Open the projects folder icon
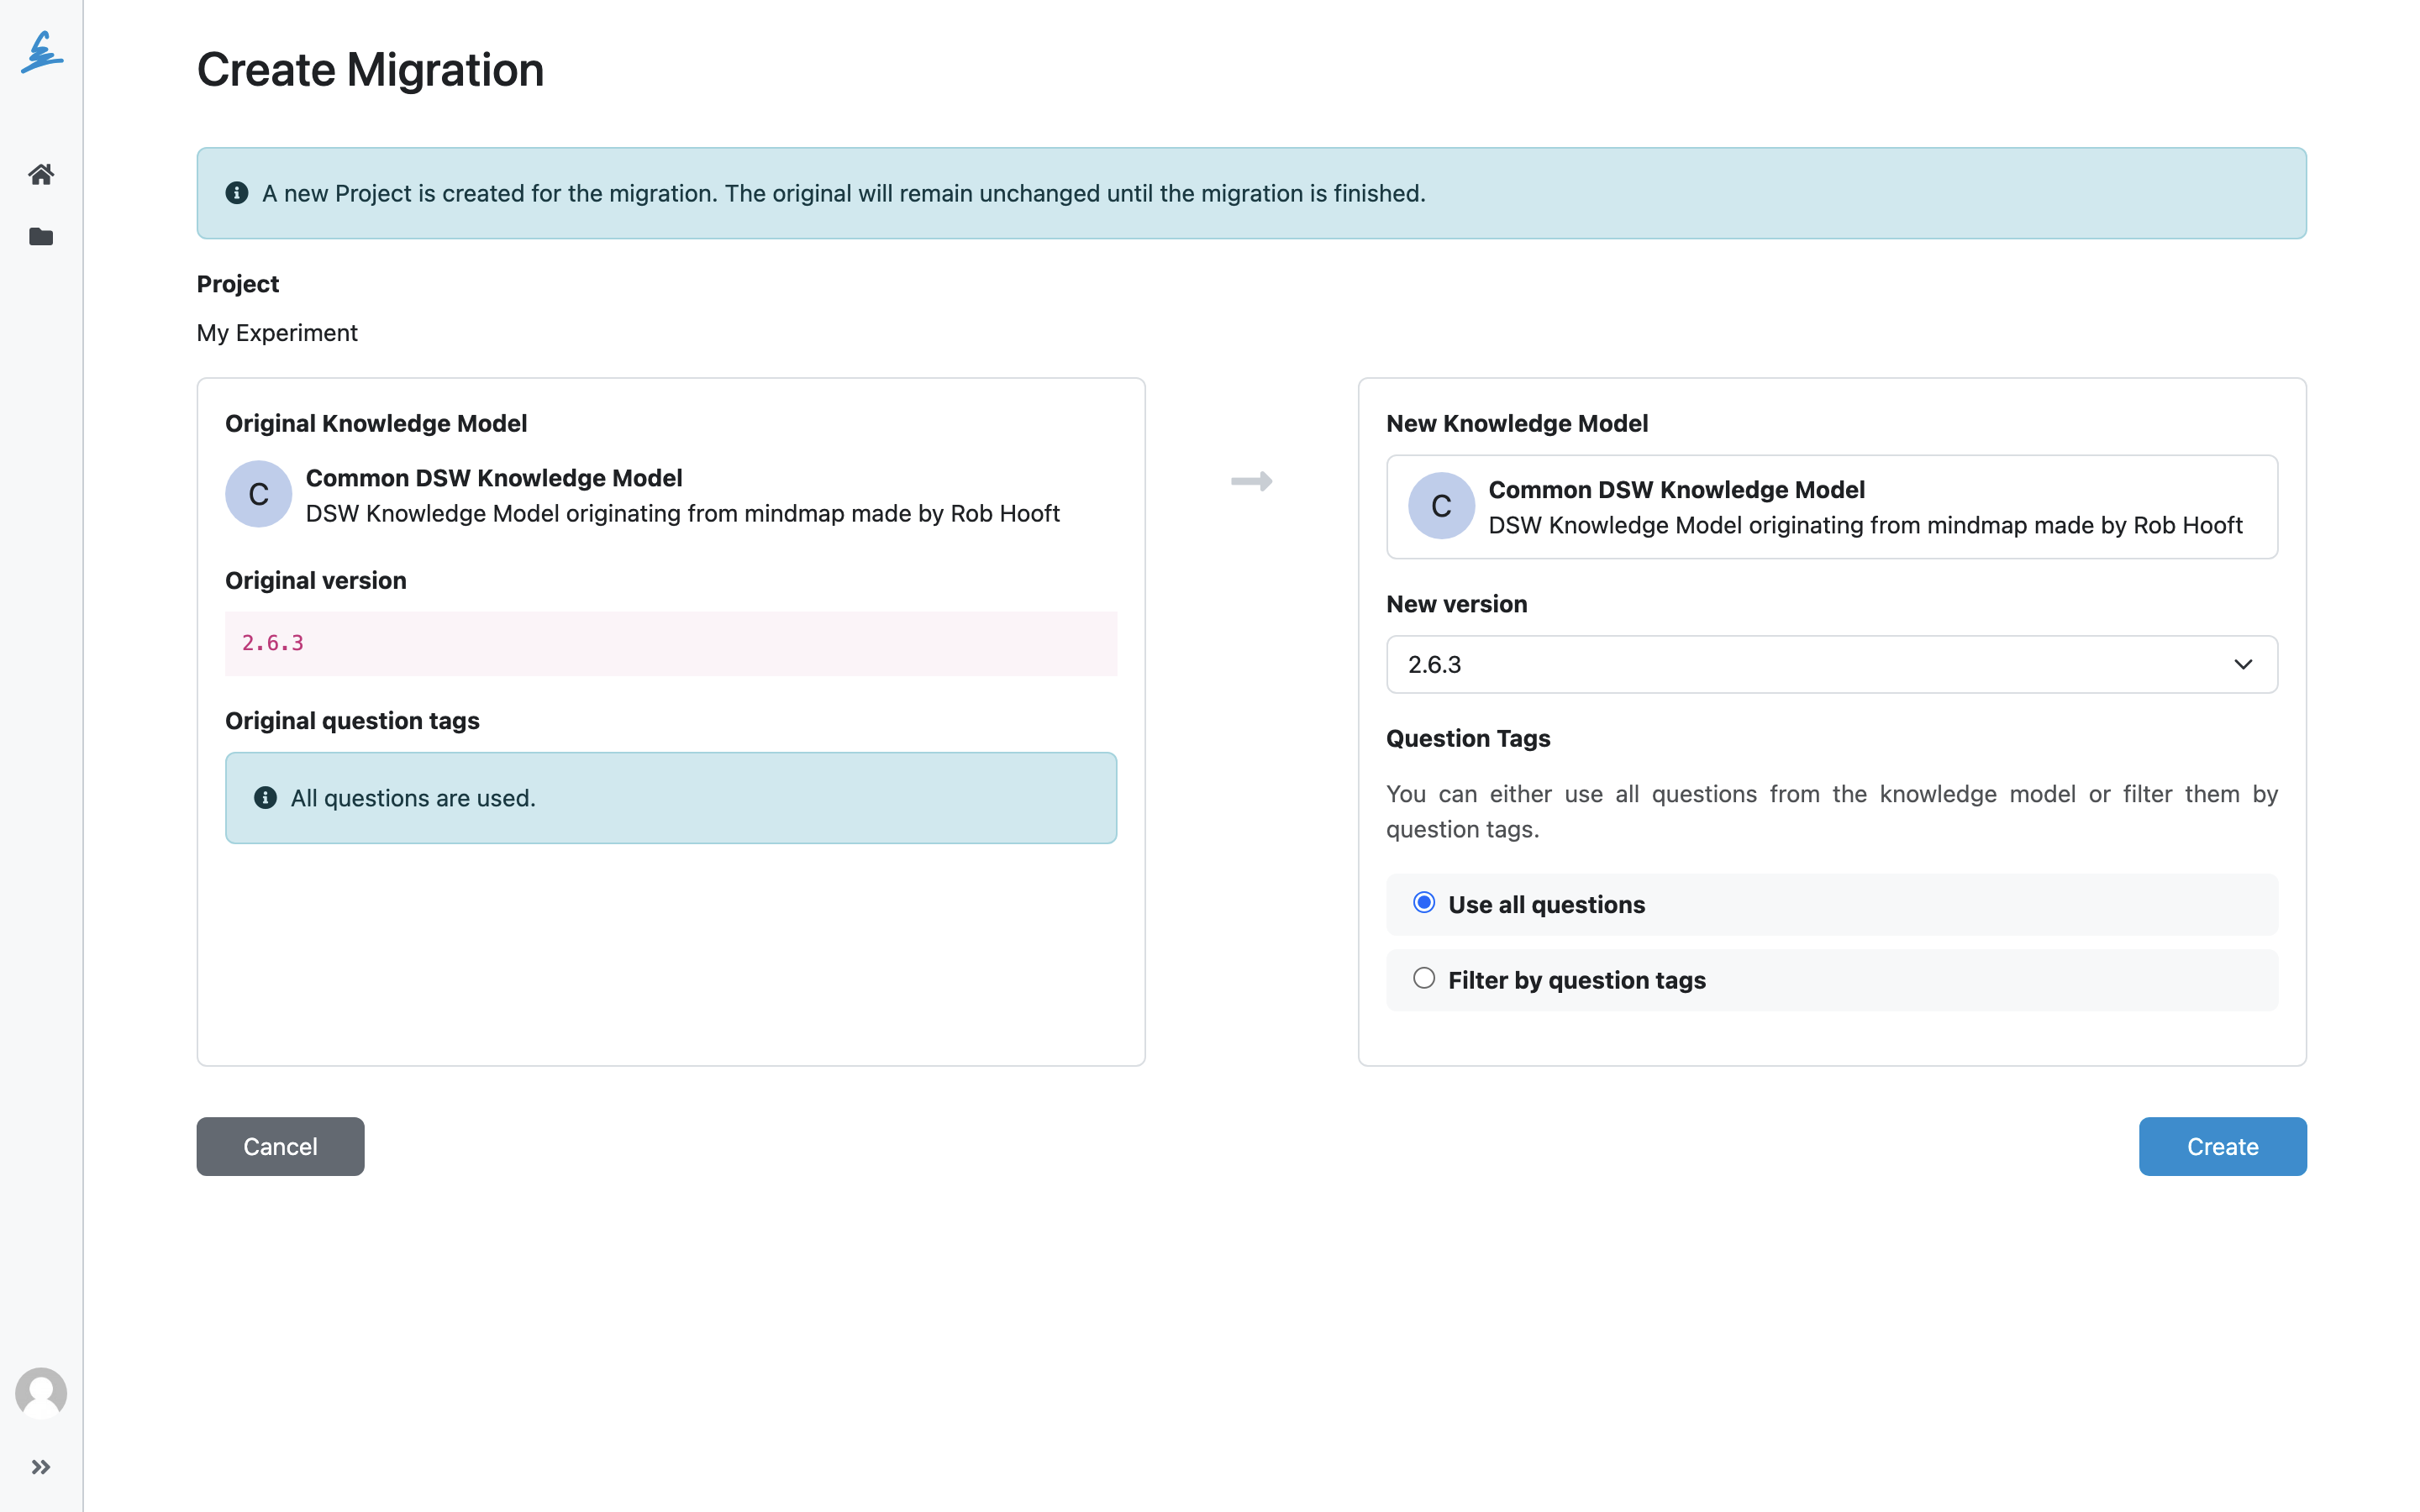The image size is (2420, 1512). (41, 237)
